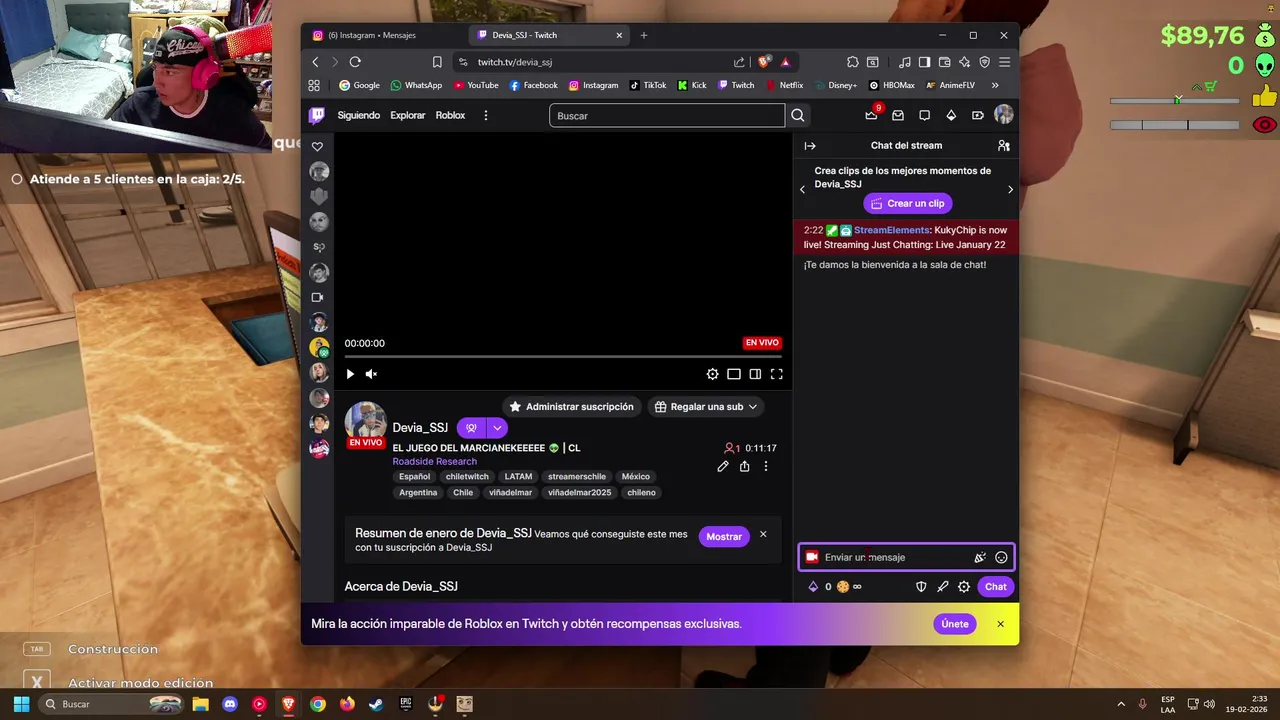Open the emote picker in chat

(1001, 557)
